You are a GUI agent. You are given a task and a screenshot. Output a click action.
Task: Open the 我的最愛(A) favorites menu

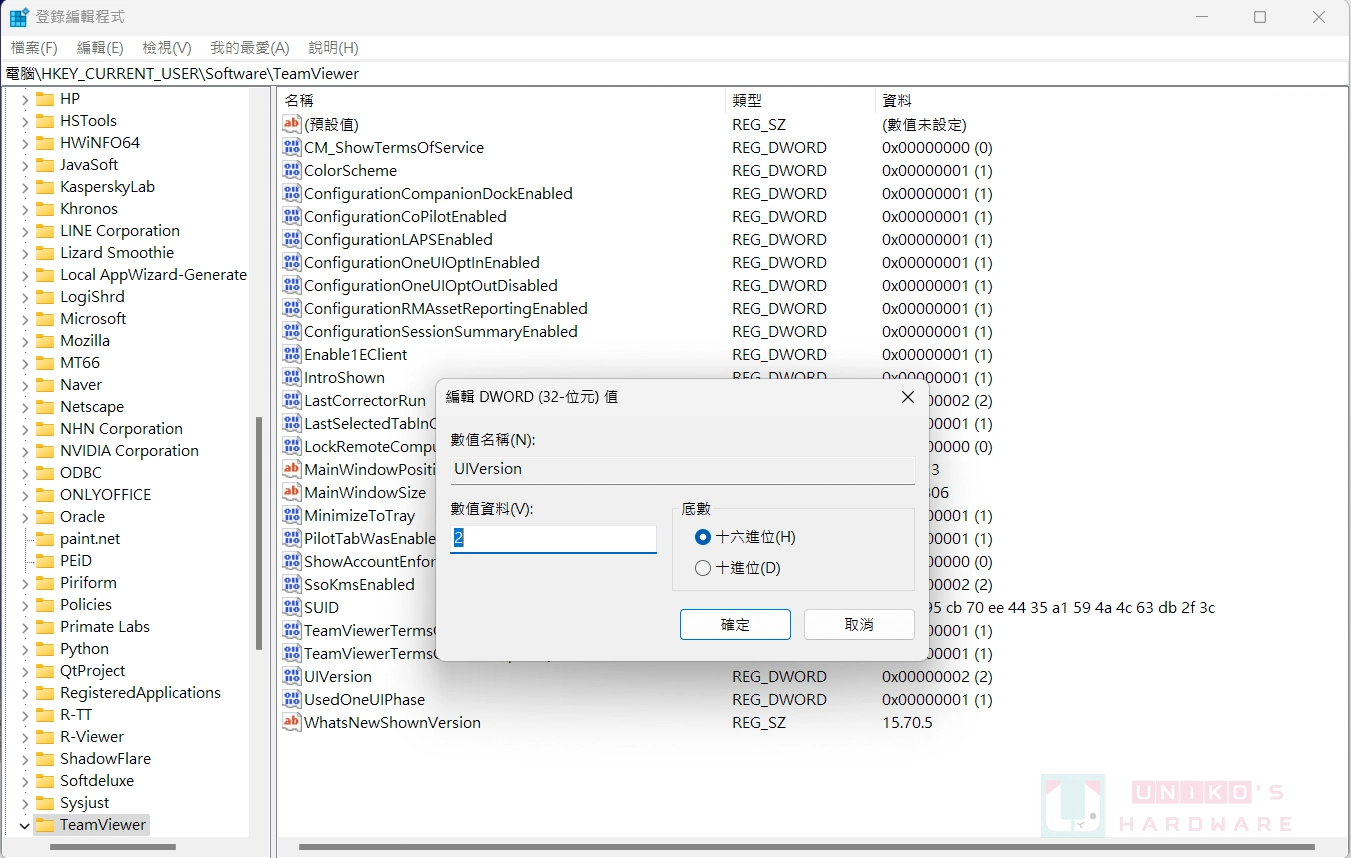pos(249,48)
